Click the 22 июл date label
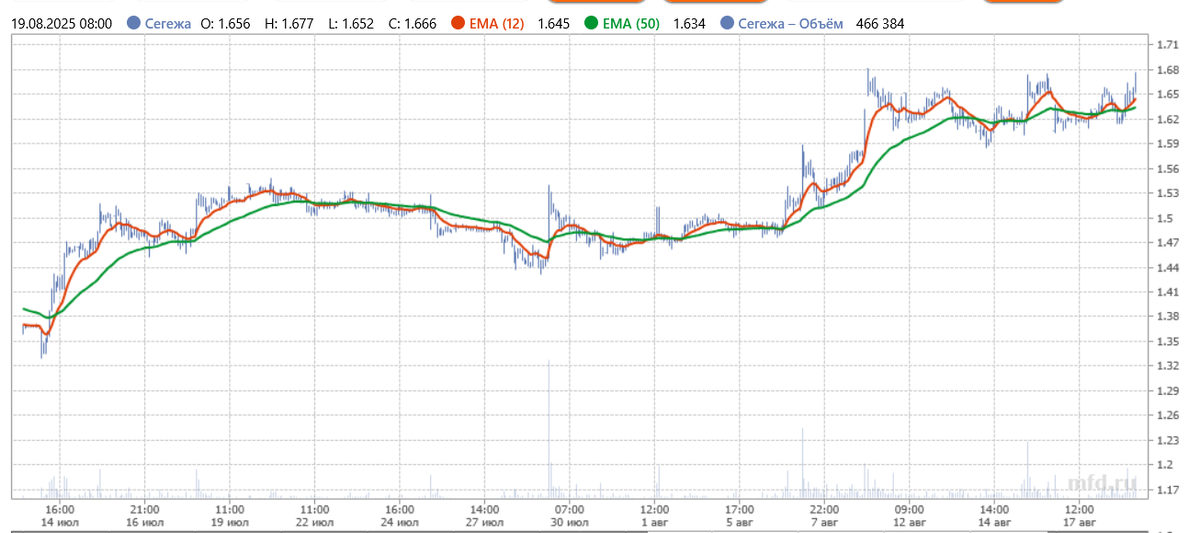This screenshot has width=1200, height=533. pyautogui.click(x=314, y=522)
